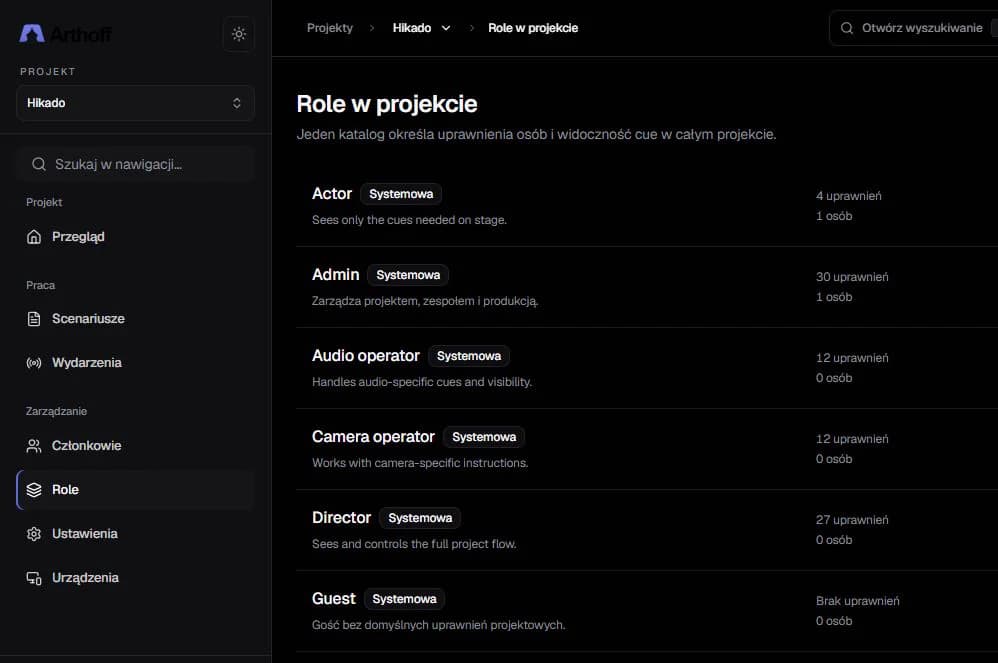
Task: Go to Scenariusze in the sidebar
Action: [x=136, y=319]
